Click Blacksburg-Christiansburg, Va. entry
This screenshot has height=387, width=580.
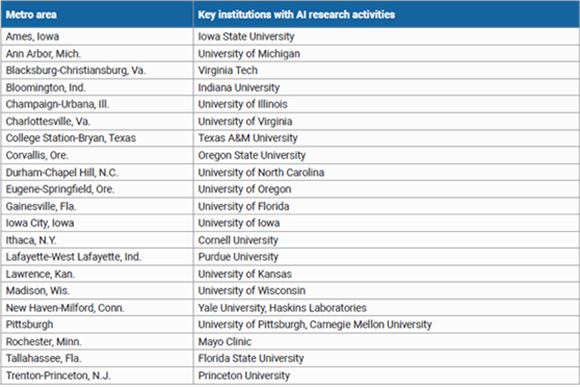point(97,70)
